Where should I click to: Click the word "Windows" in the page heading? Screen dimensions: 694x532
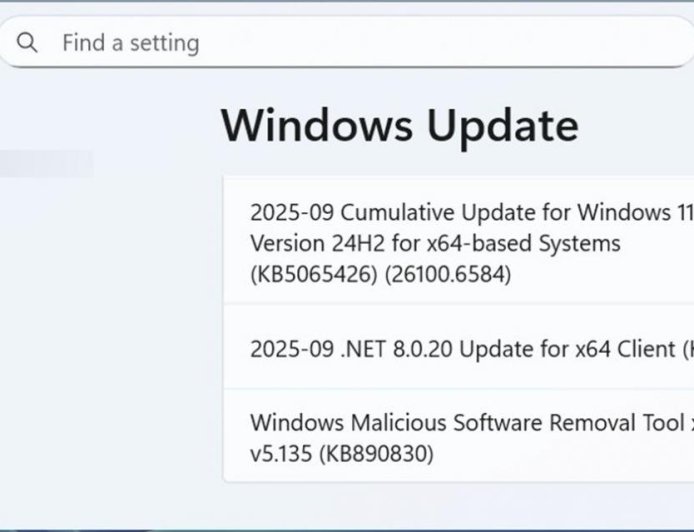tap(316, 127)
